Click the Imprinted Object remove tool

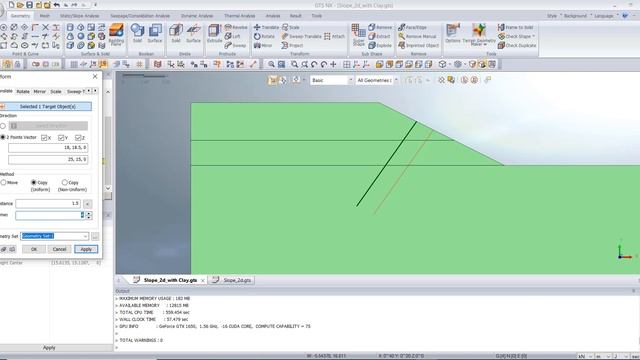[x=418, y=45]
